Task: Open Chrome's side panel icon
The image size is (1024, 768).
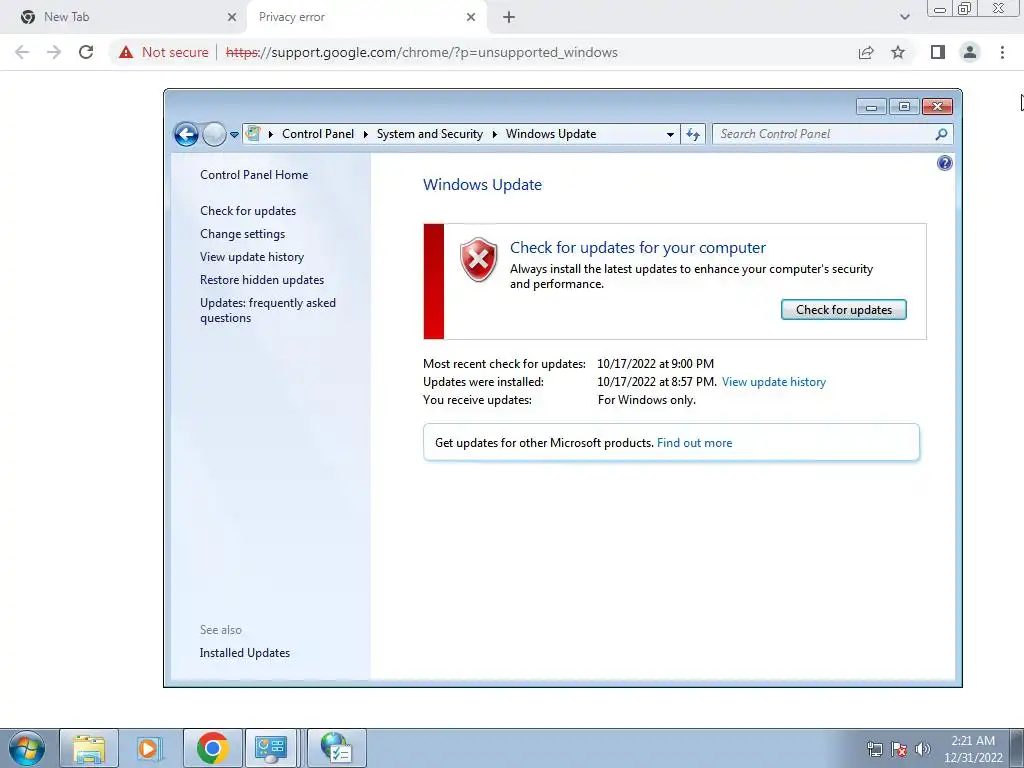Action: coord(938,52)
